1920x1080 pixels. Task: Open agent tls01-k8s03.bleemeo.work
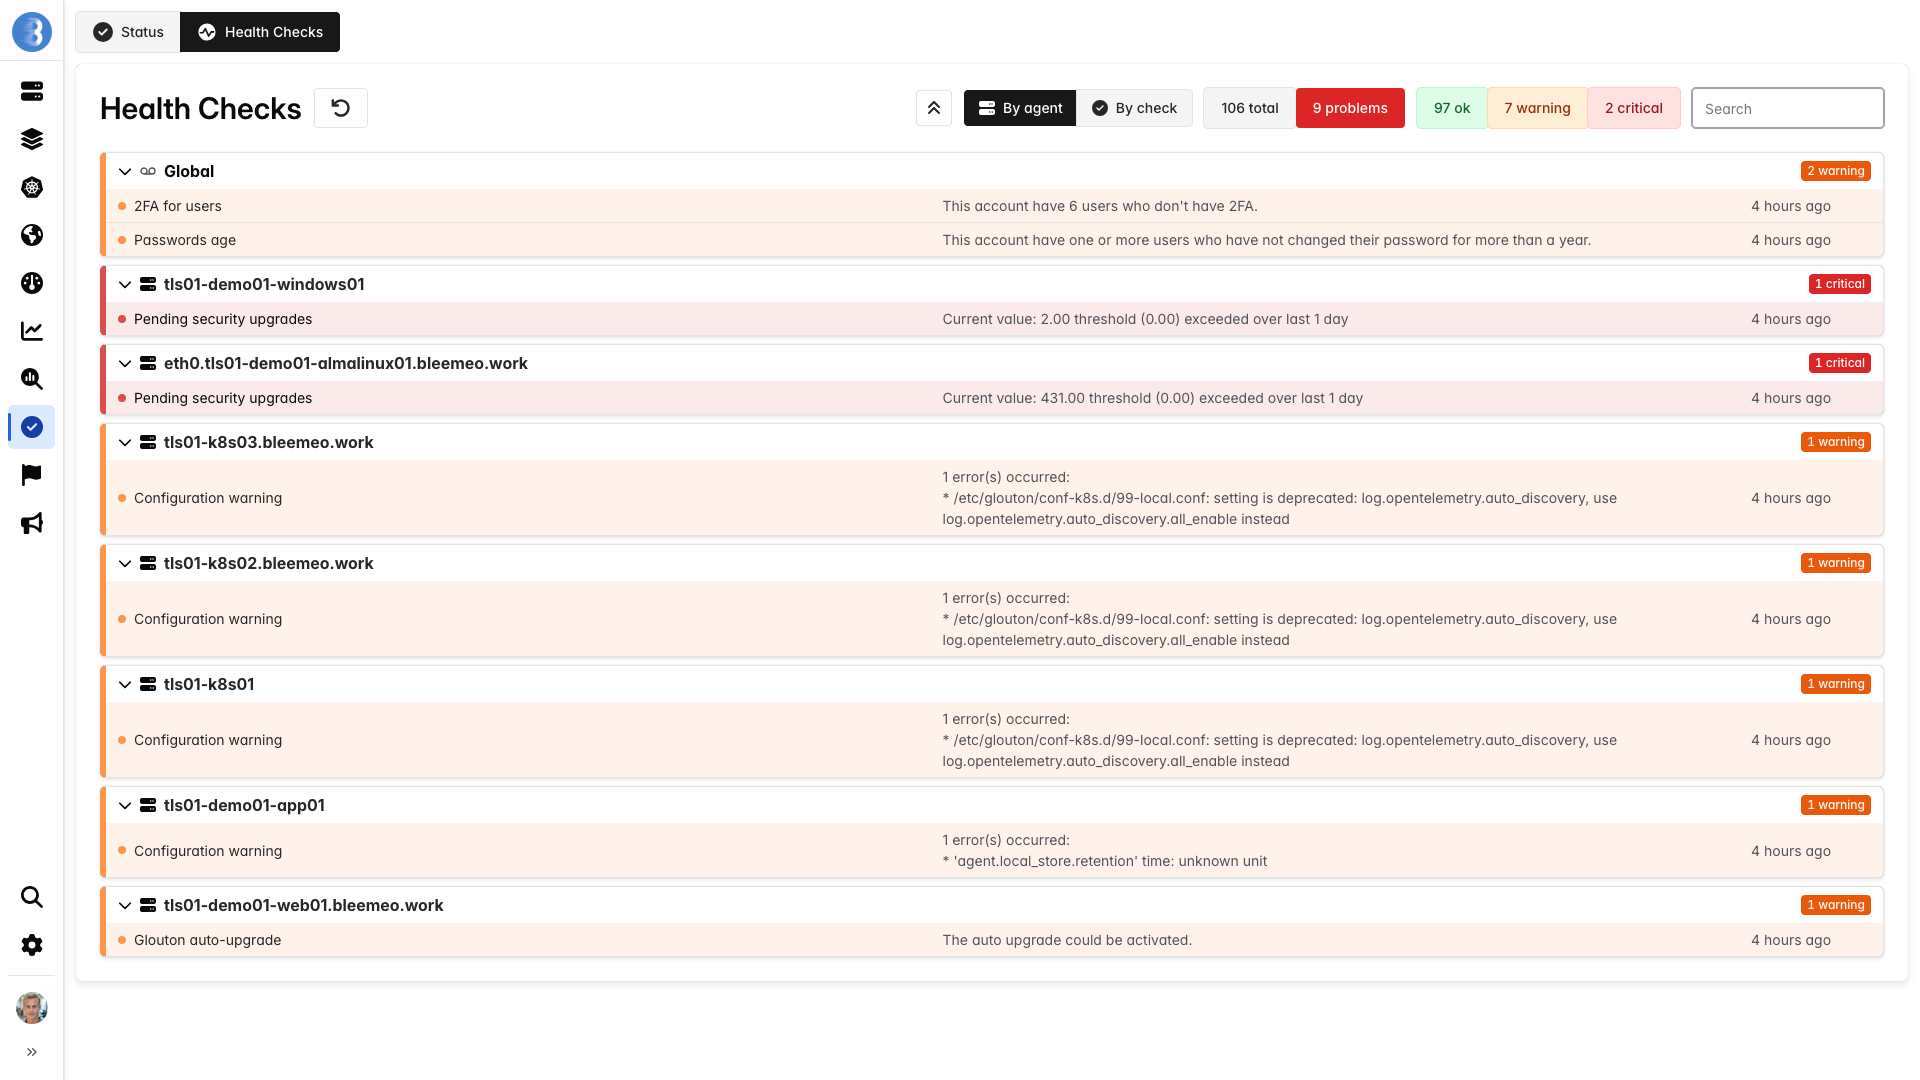click(268, 442)
